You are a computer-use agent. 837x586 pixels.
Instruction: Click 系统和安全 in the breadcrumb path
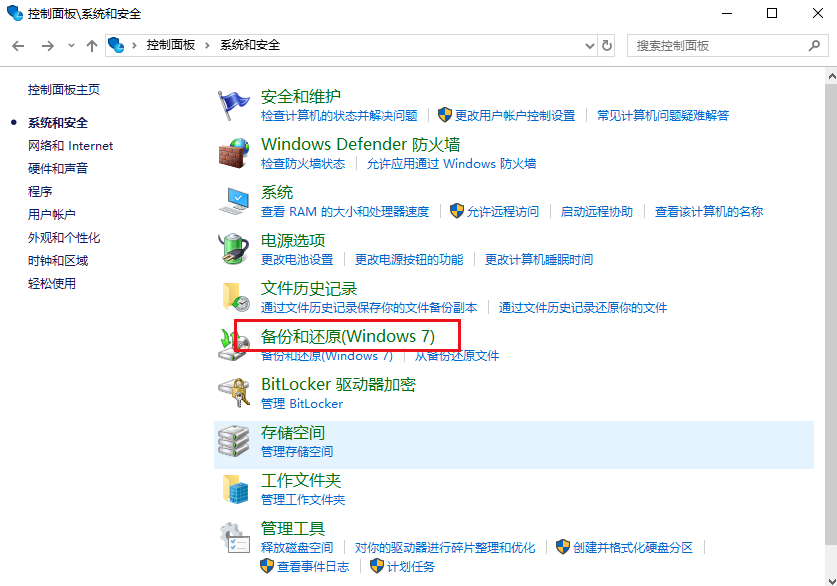[250, 45]
